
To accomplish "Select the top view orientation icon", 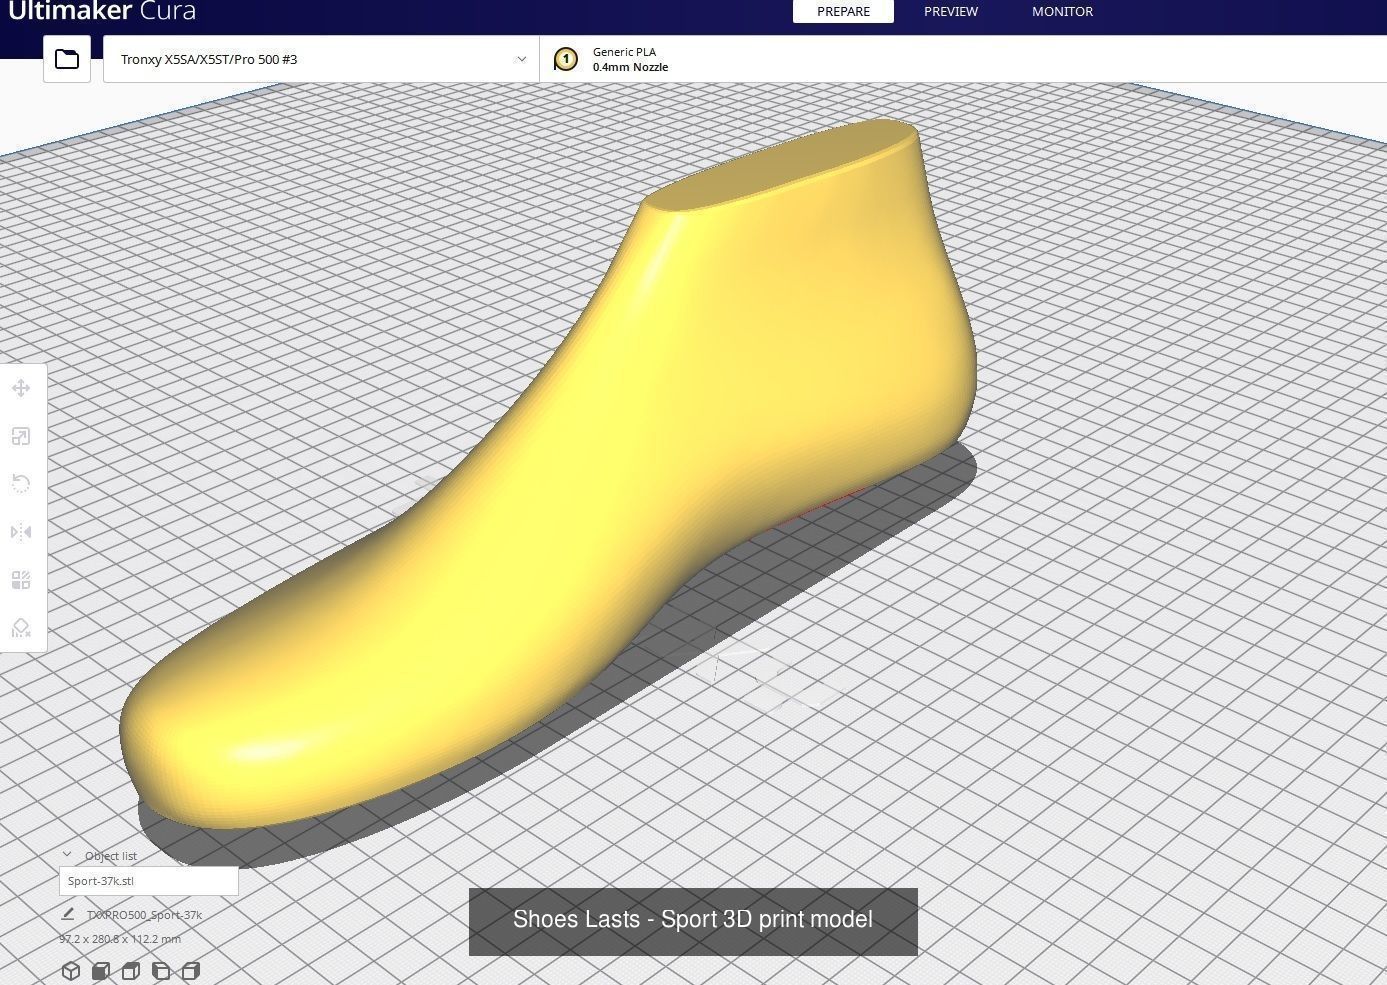I will [130, 970].
